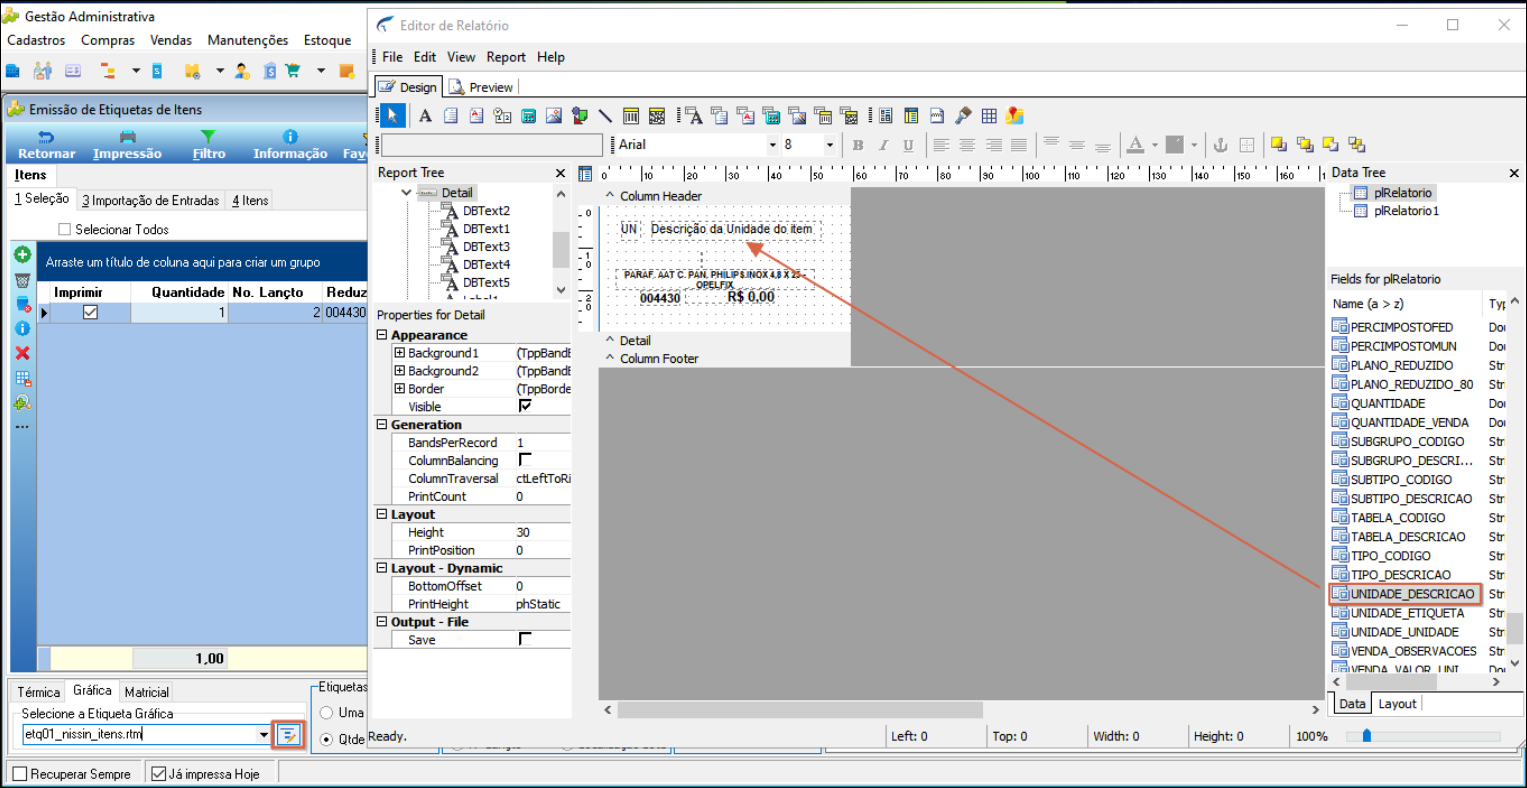The height and width of the screenshot is (788, 1527).
Task: Click the green add icon beside the grid
Action: [22, 255]
